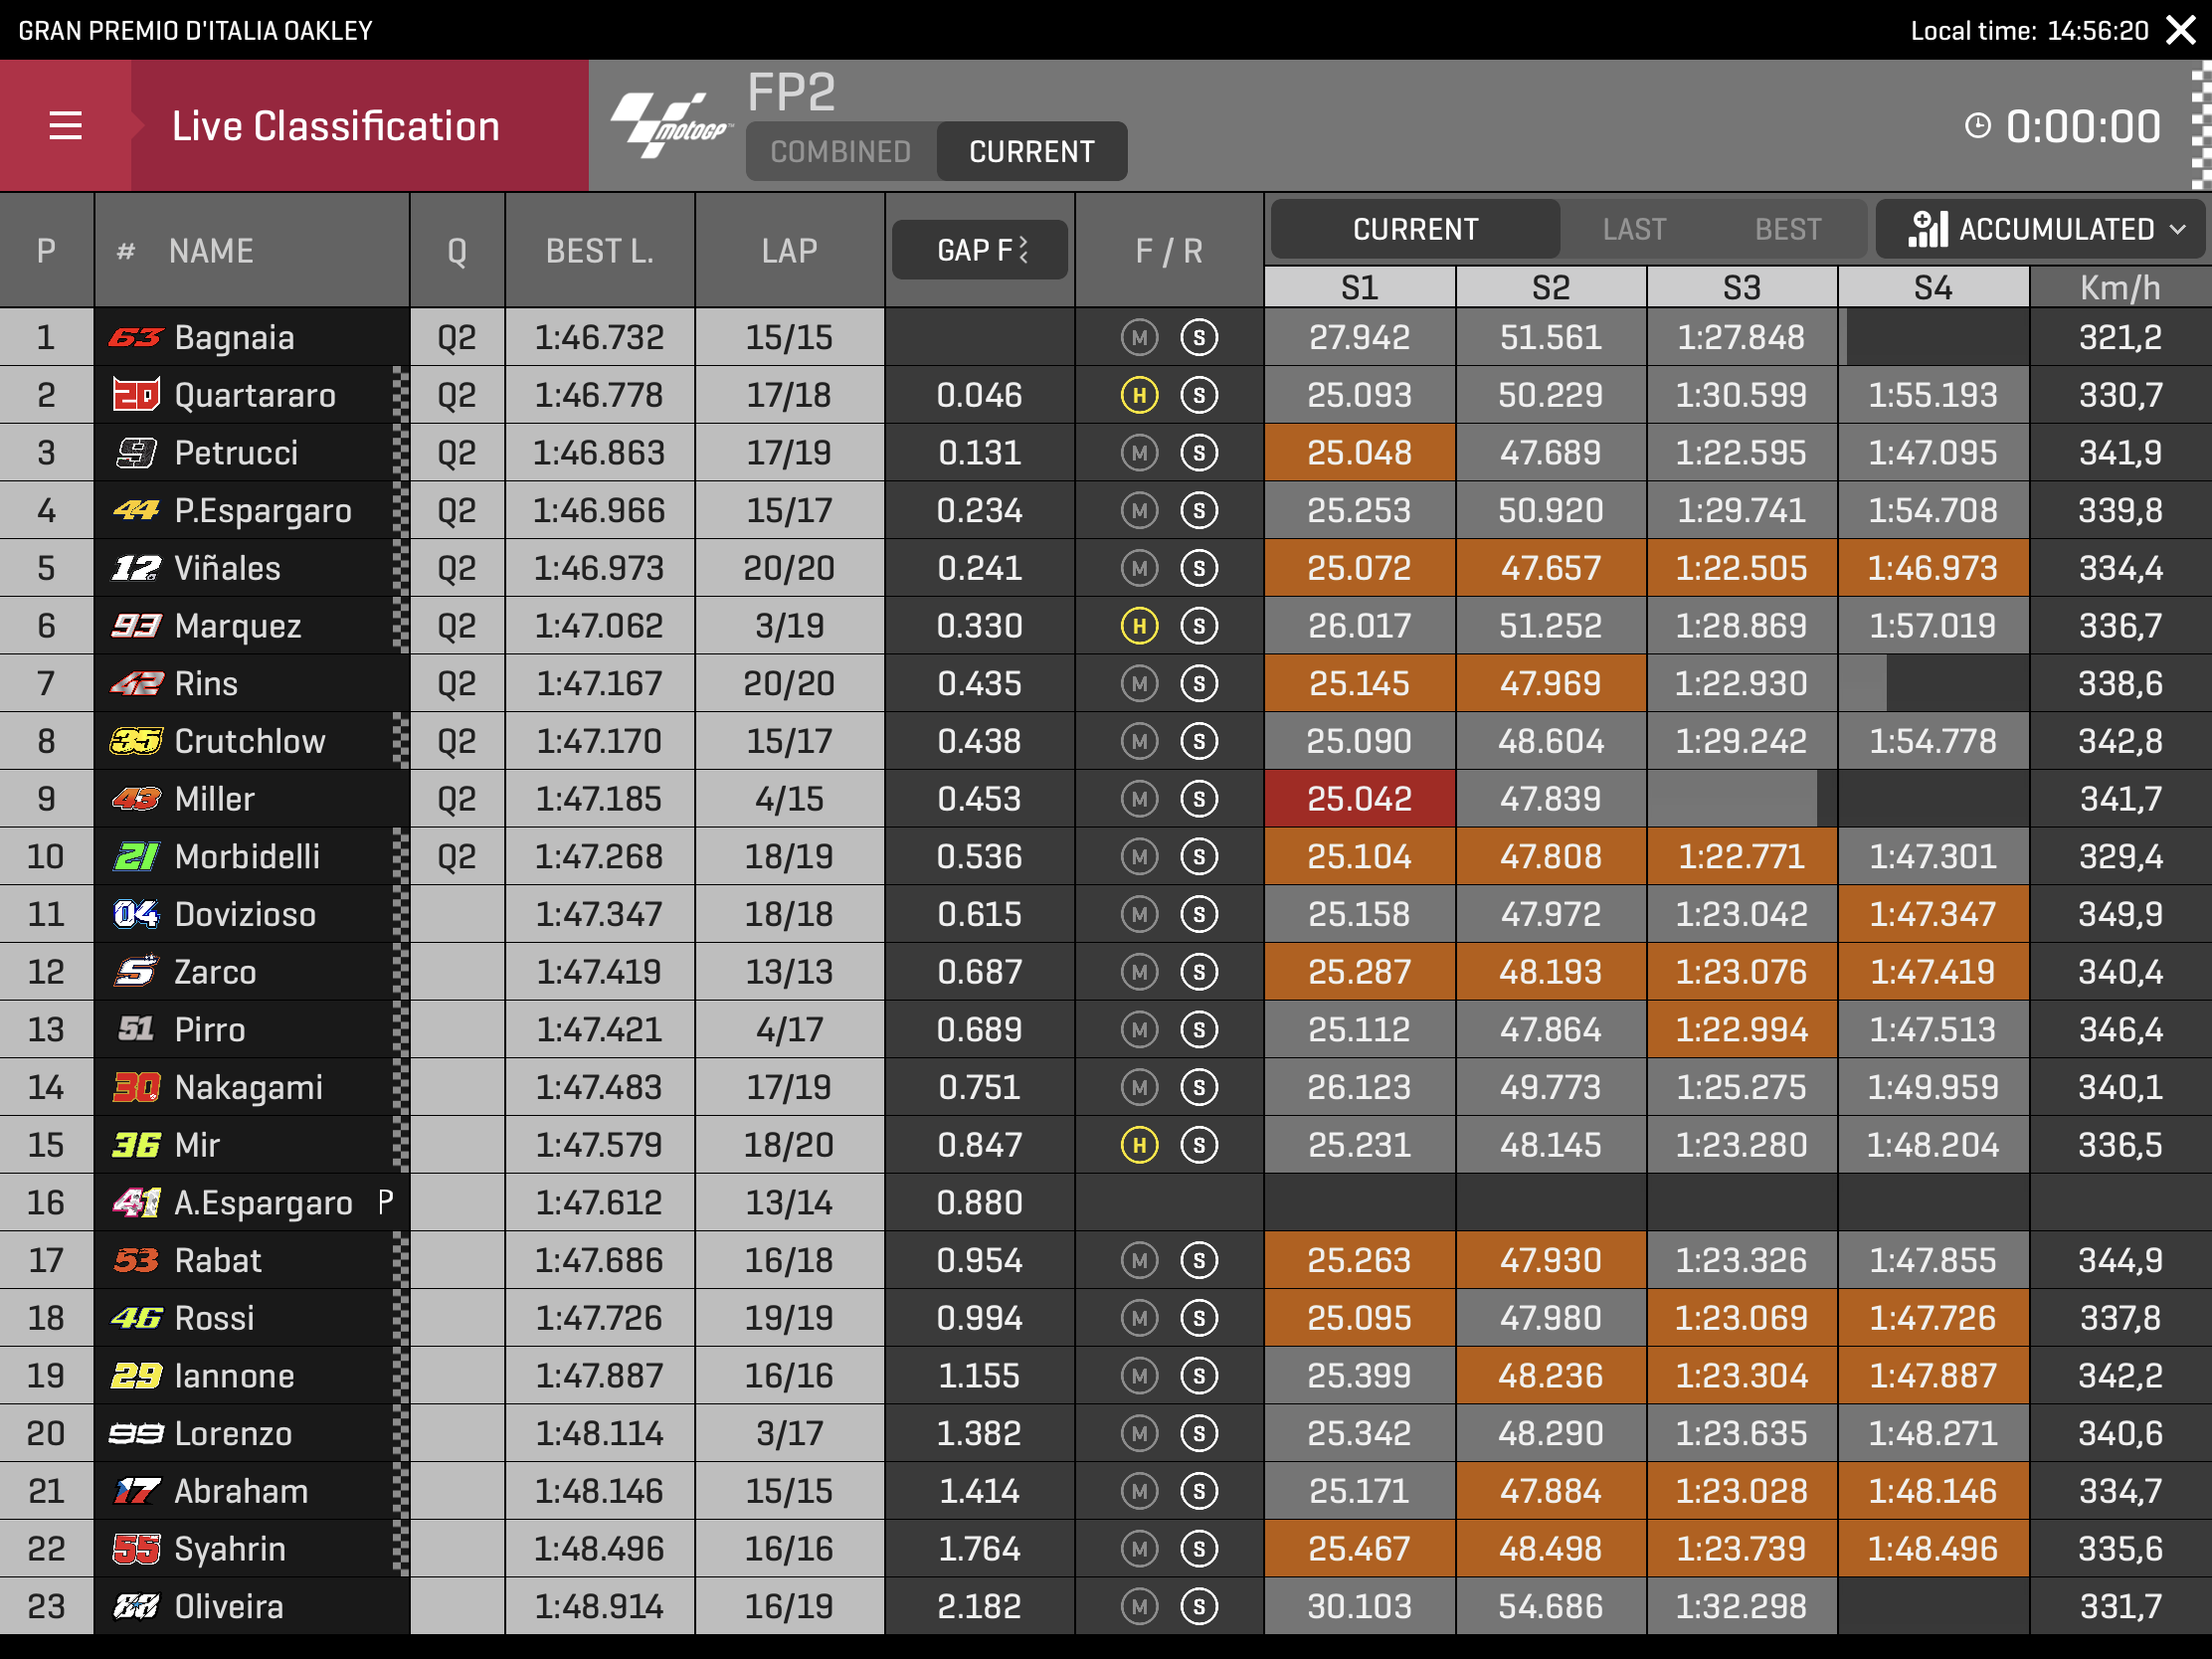The height and width of the screenshot is (1659, 2212).
Task: Expand the ACCUMULATED dropdown
Action: (2054, 229)
